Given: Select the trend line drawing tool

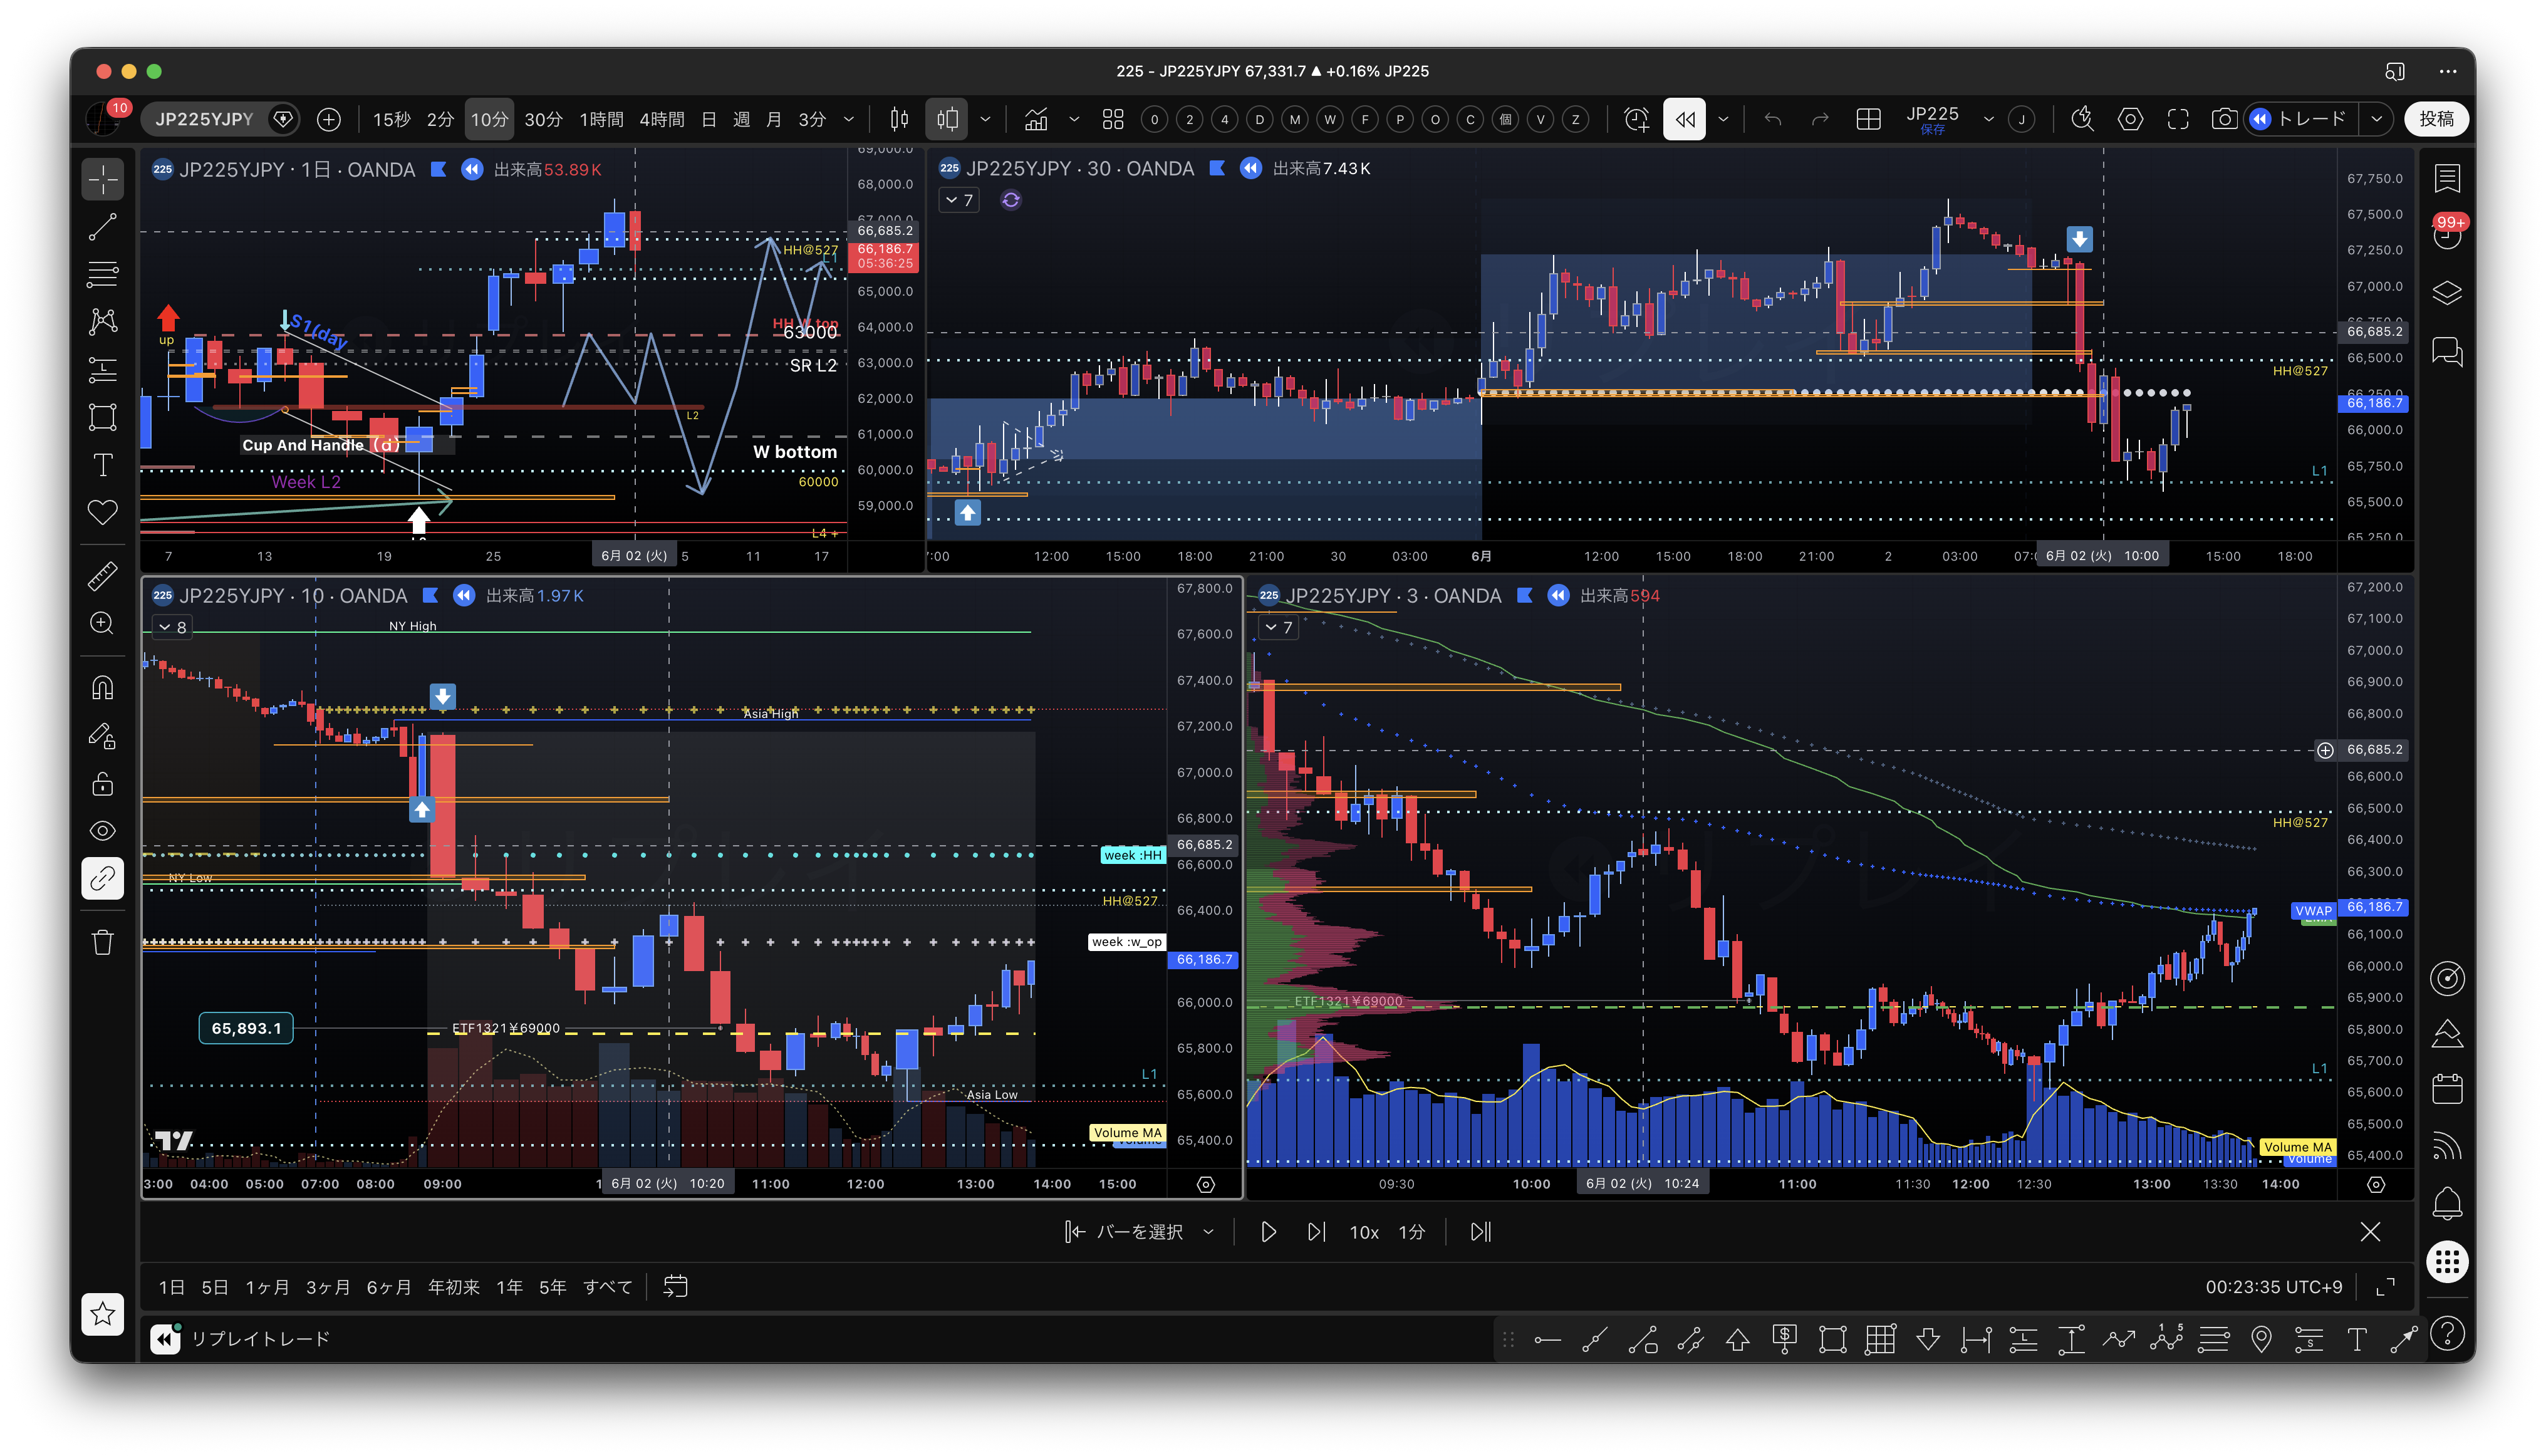Looking at the screenshot, I should click(103, 227).
